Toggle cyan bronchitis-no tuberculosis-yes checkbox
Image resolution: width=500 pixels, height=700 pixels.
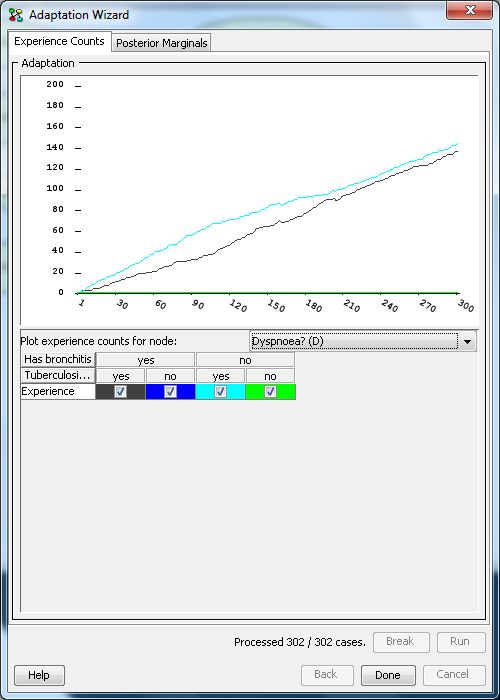(x=221, y=392)
